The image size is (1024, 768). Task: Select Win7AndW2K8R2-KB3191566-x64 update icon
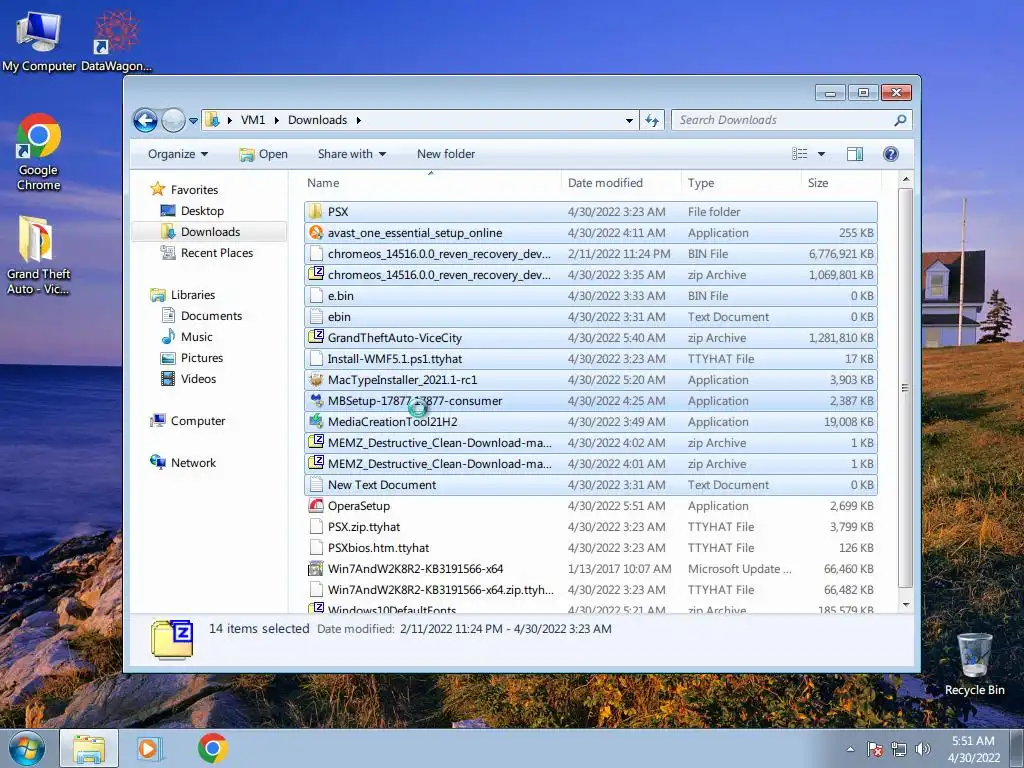point(316,569)
